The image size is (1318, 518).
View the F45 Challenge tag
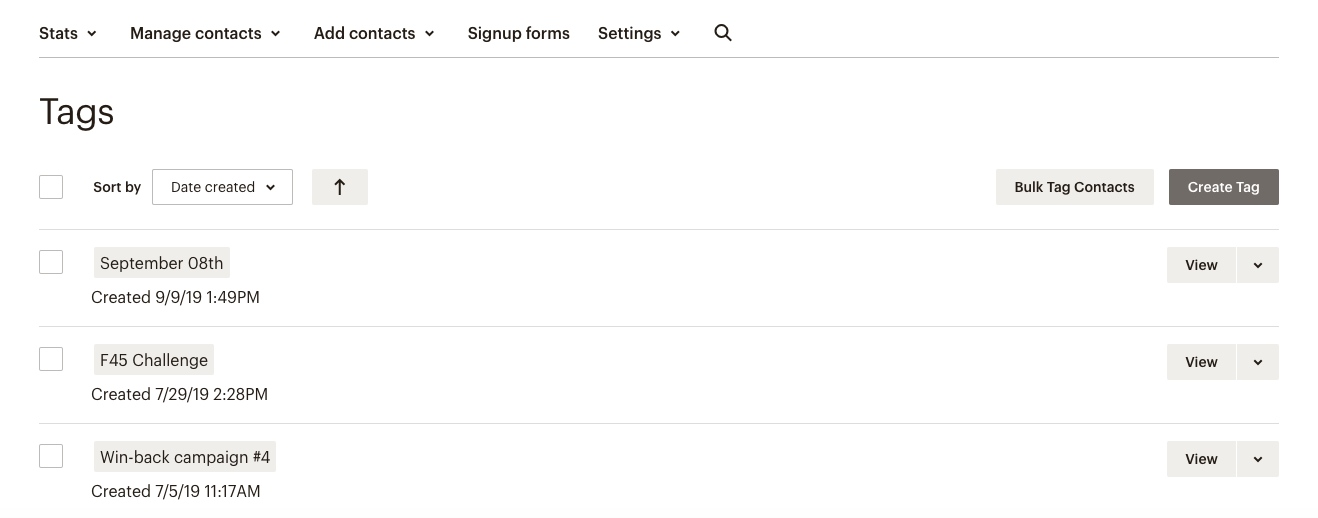coord(1201,362)
